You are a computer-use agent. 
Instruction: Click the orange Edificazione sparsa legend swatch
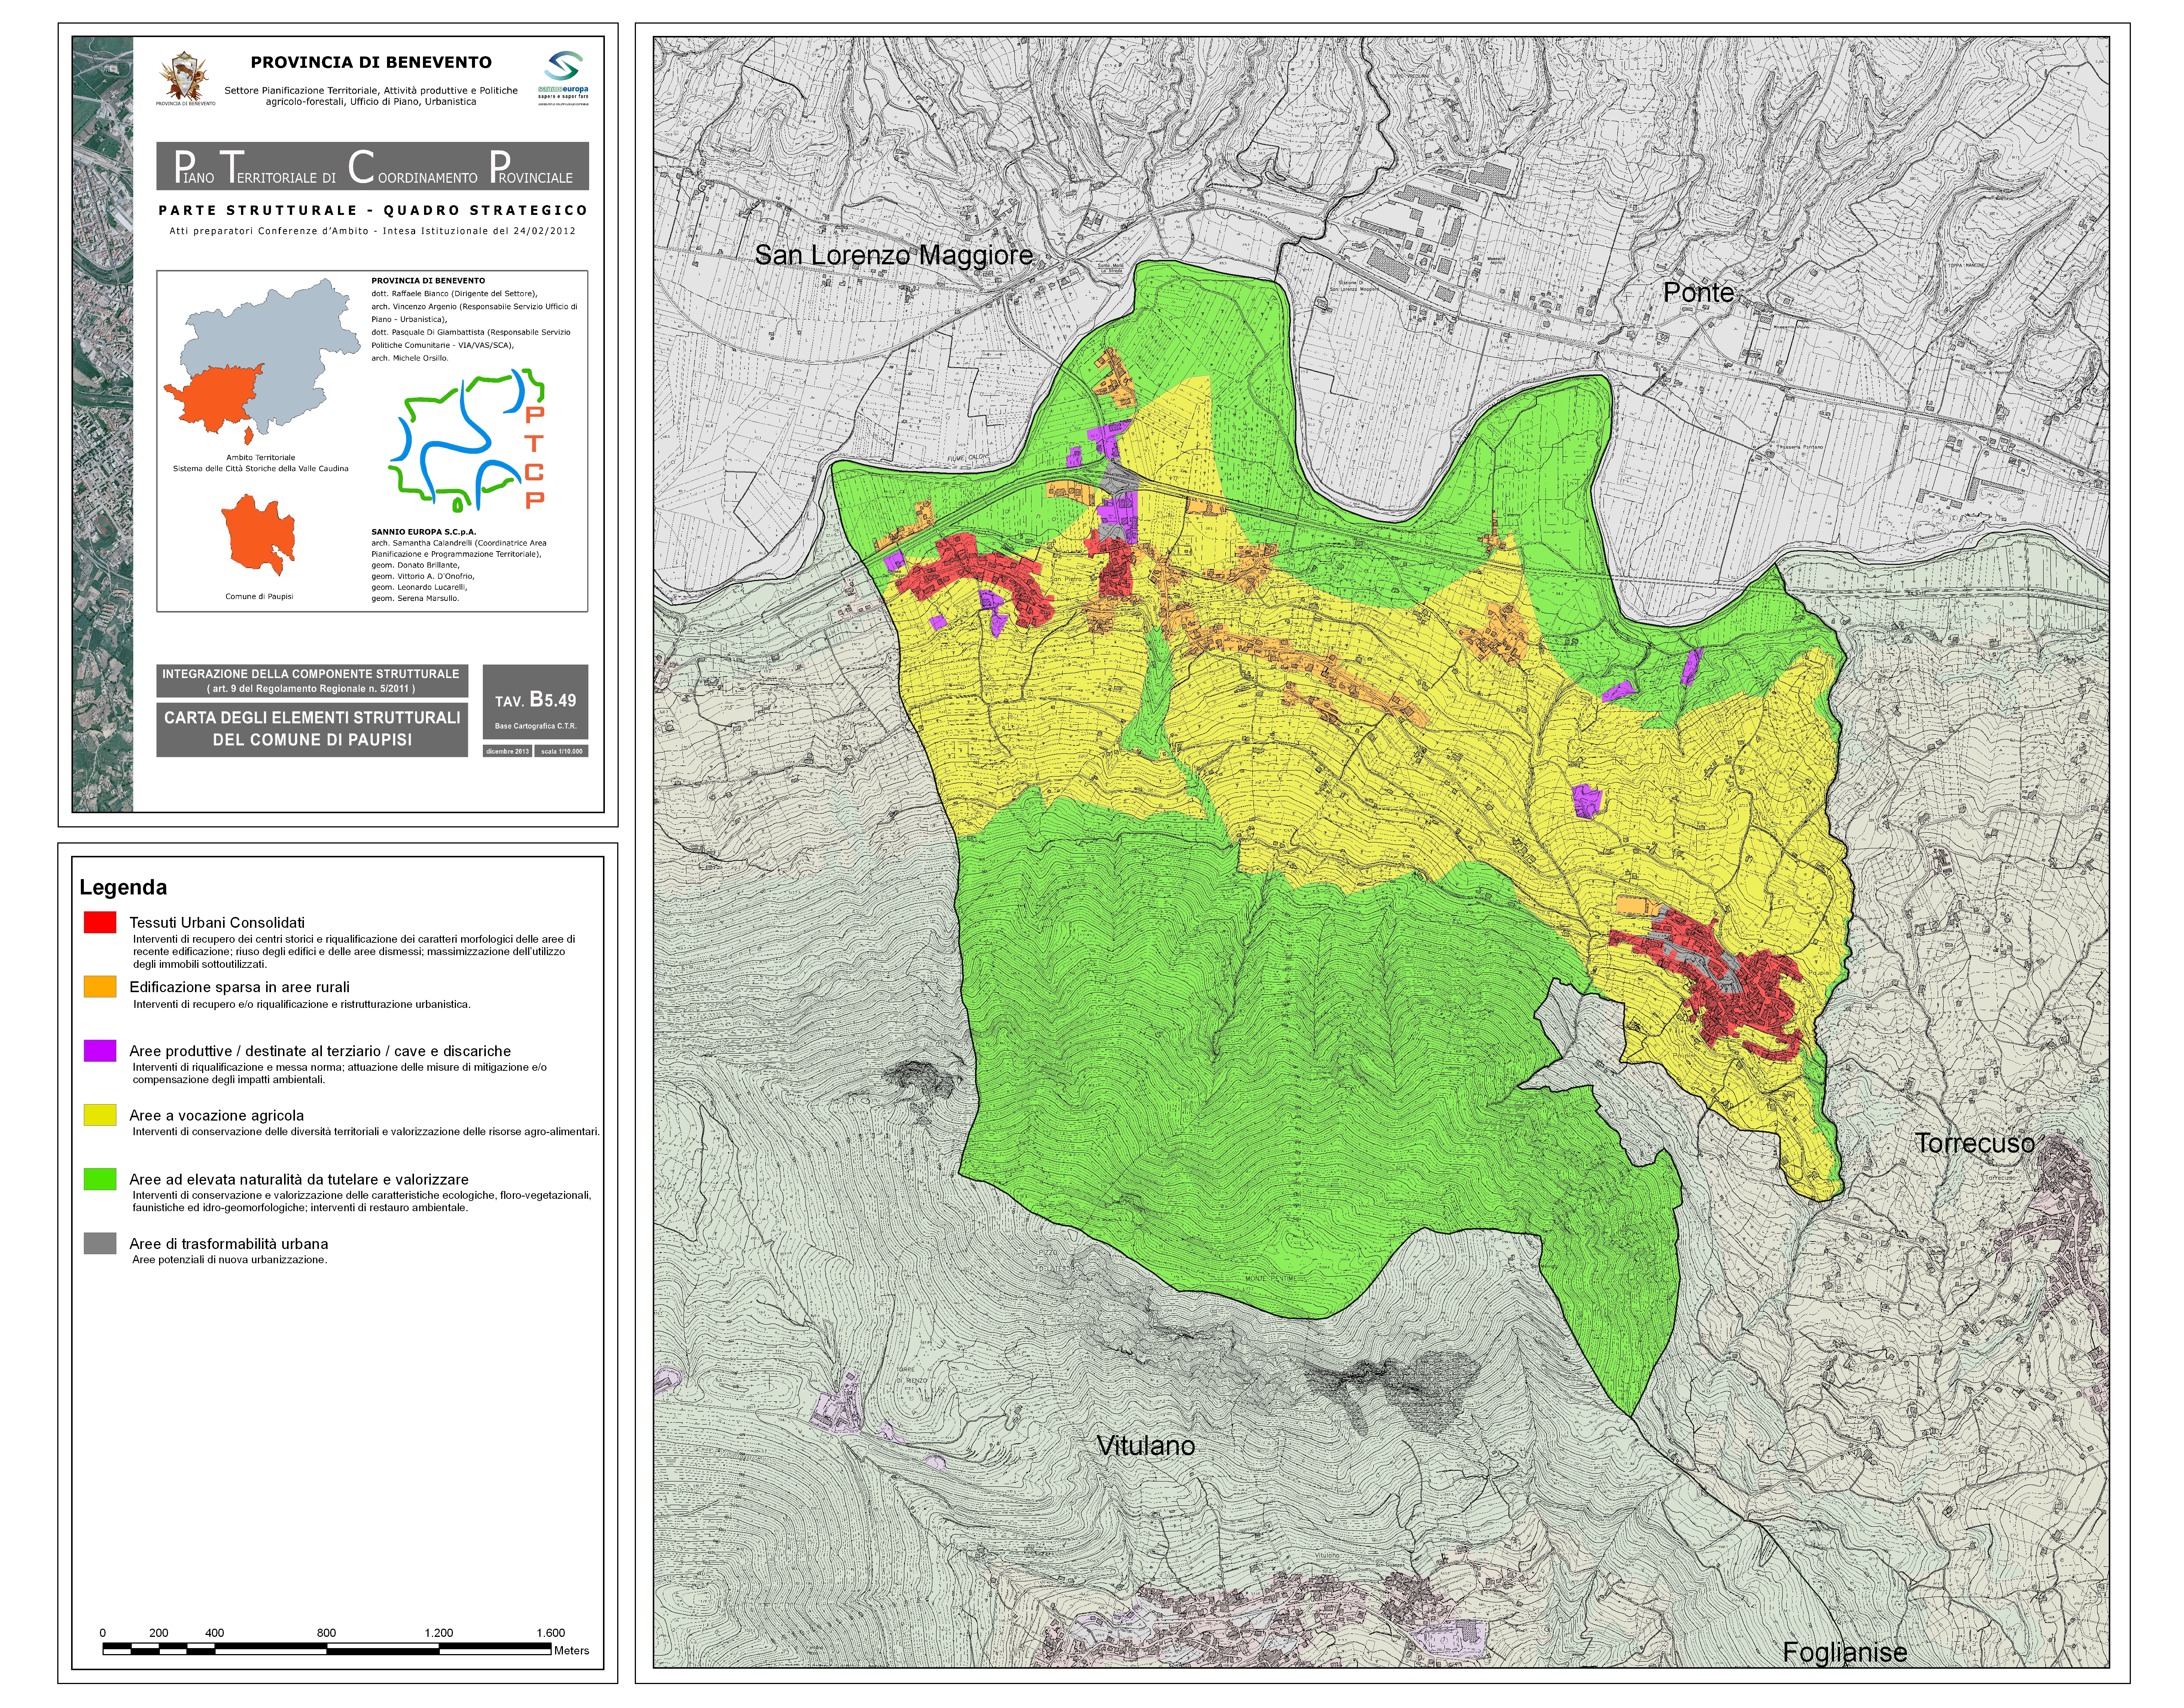coord(100,986)
